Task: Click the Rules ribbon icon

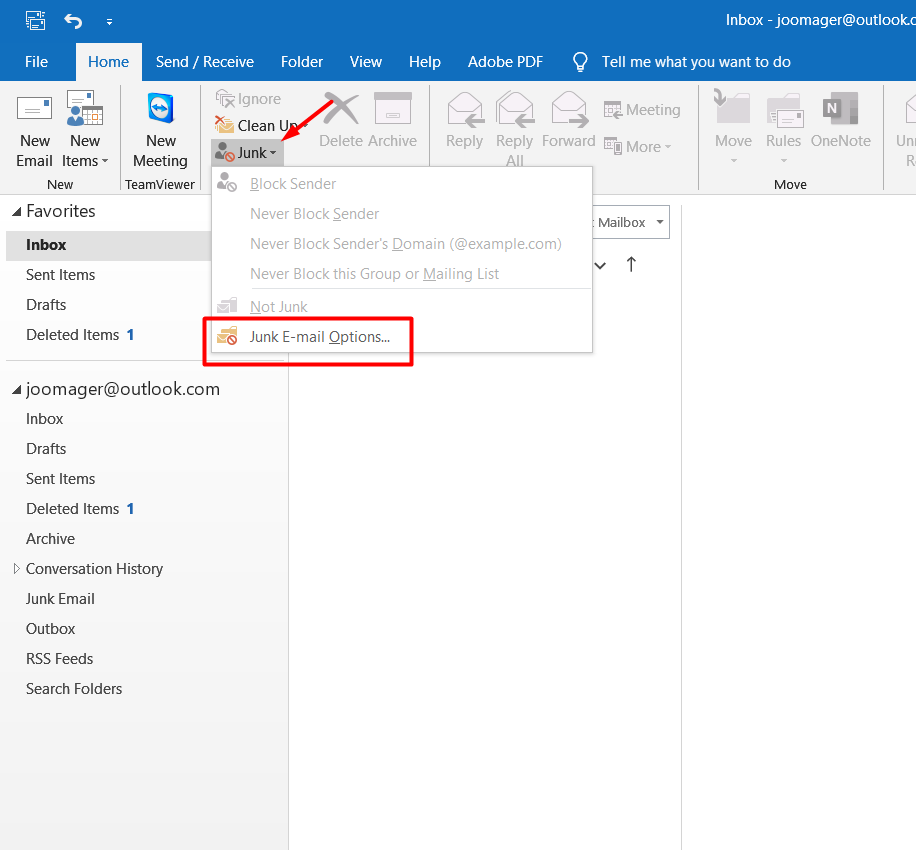Action: pos(784,110)
